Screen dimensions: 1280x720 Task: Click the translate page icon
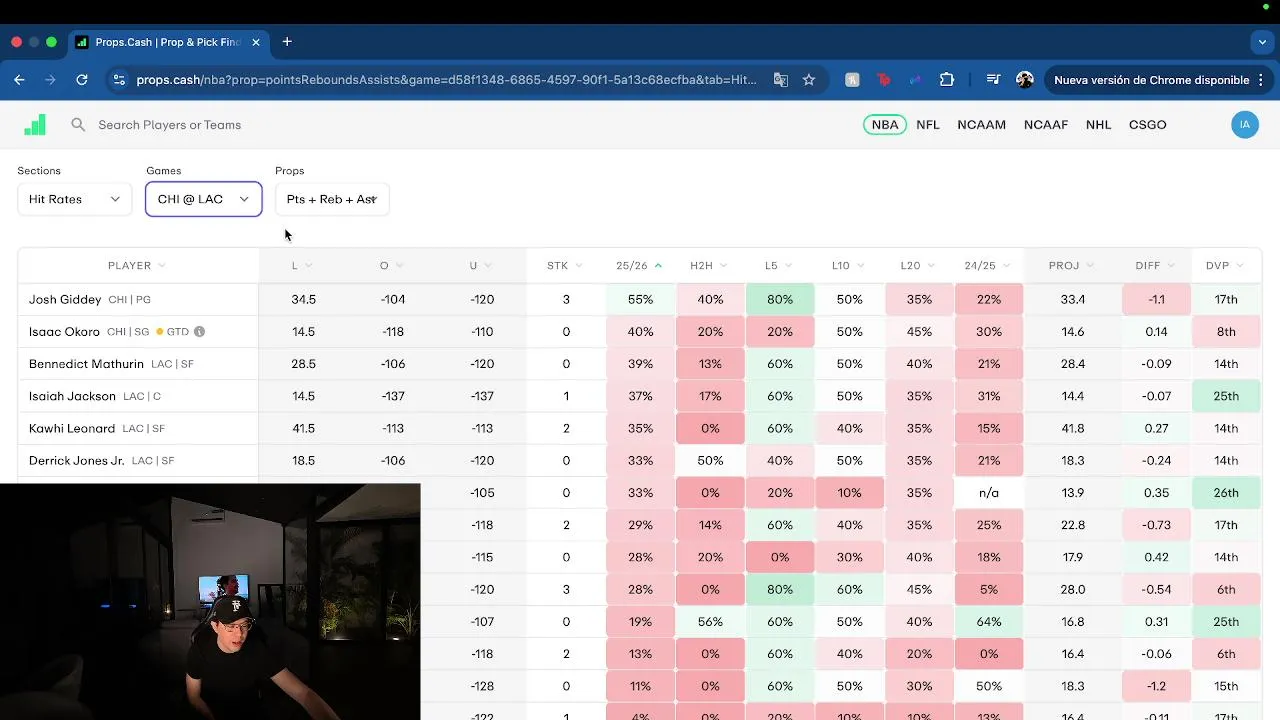[x=781, y=80]
